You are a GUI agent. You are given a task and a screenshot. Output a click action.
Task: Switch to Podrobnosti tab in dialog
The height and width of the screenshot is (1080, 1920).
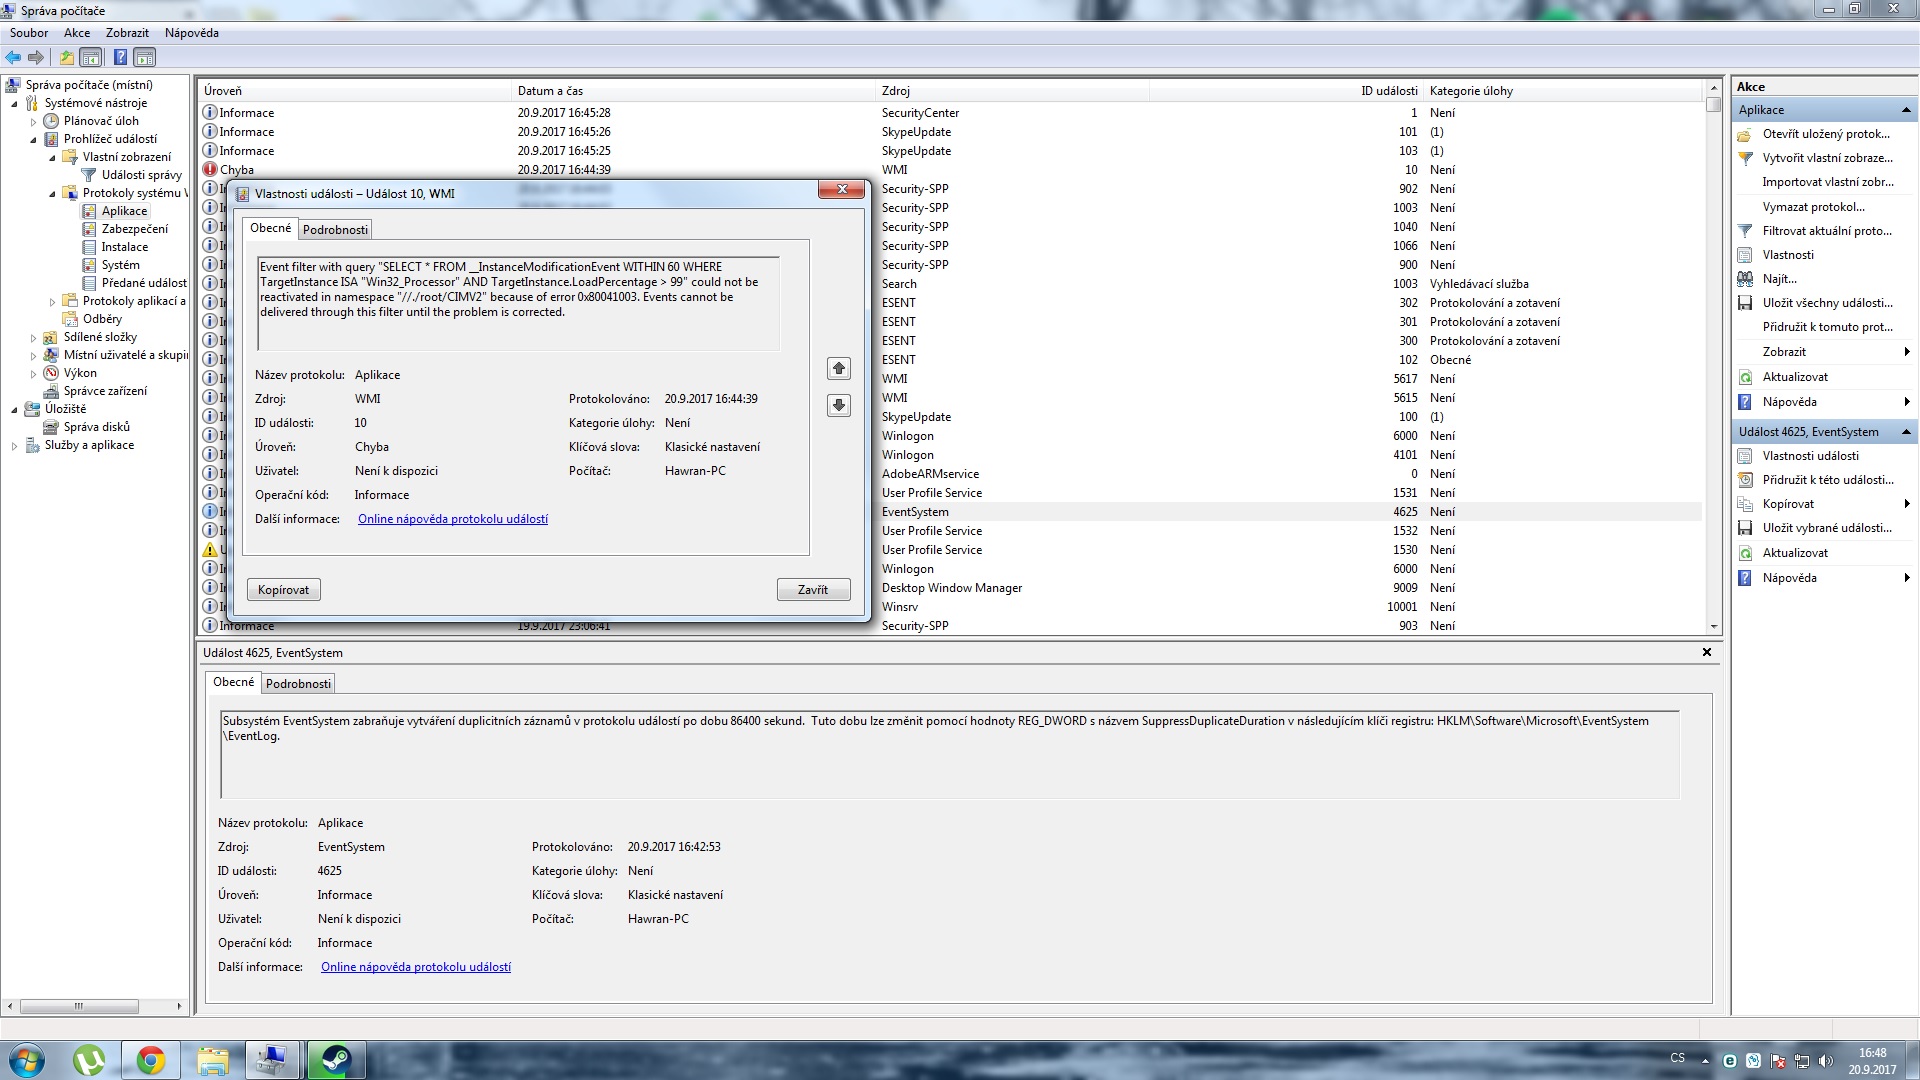pyautogui.click(x=335, y=230)
